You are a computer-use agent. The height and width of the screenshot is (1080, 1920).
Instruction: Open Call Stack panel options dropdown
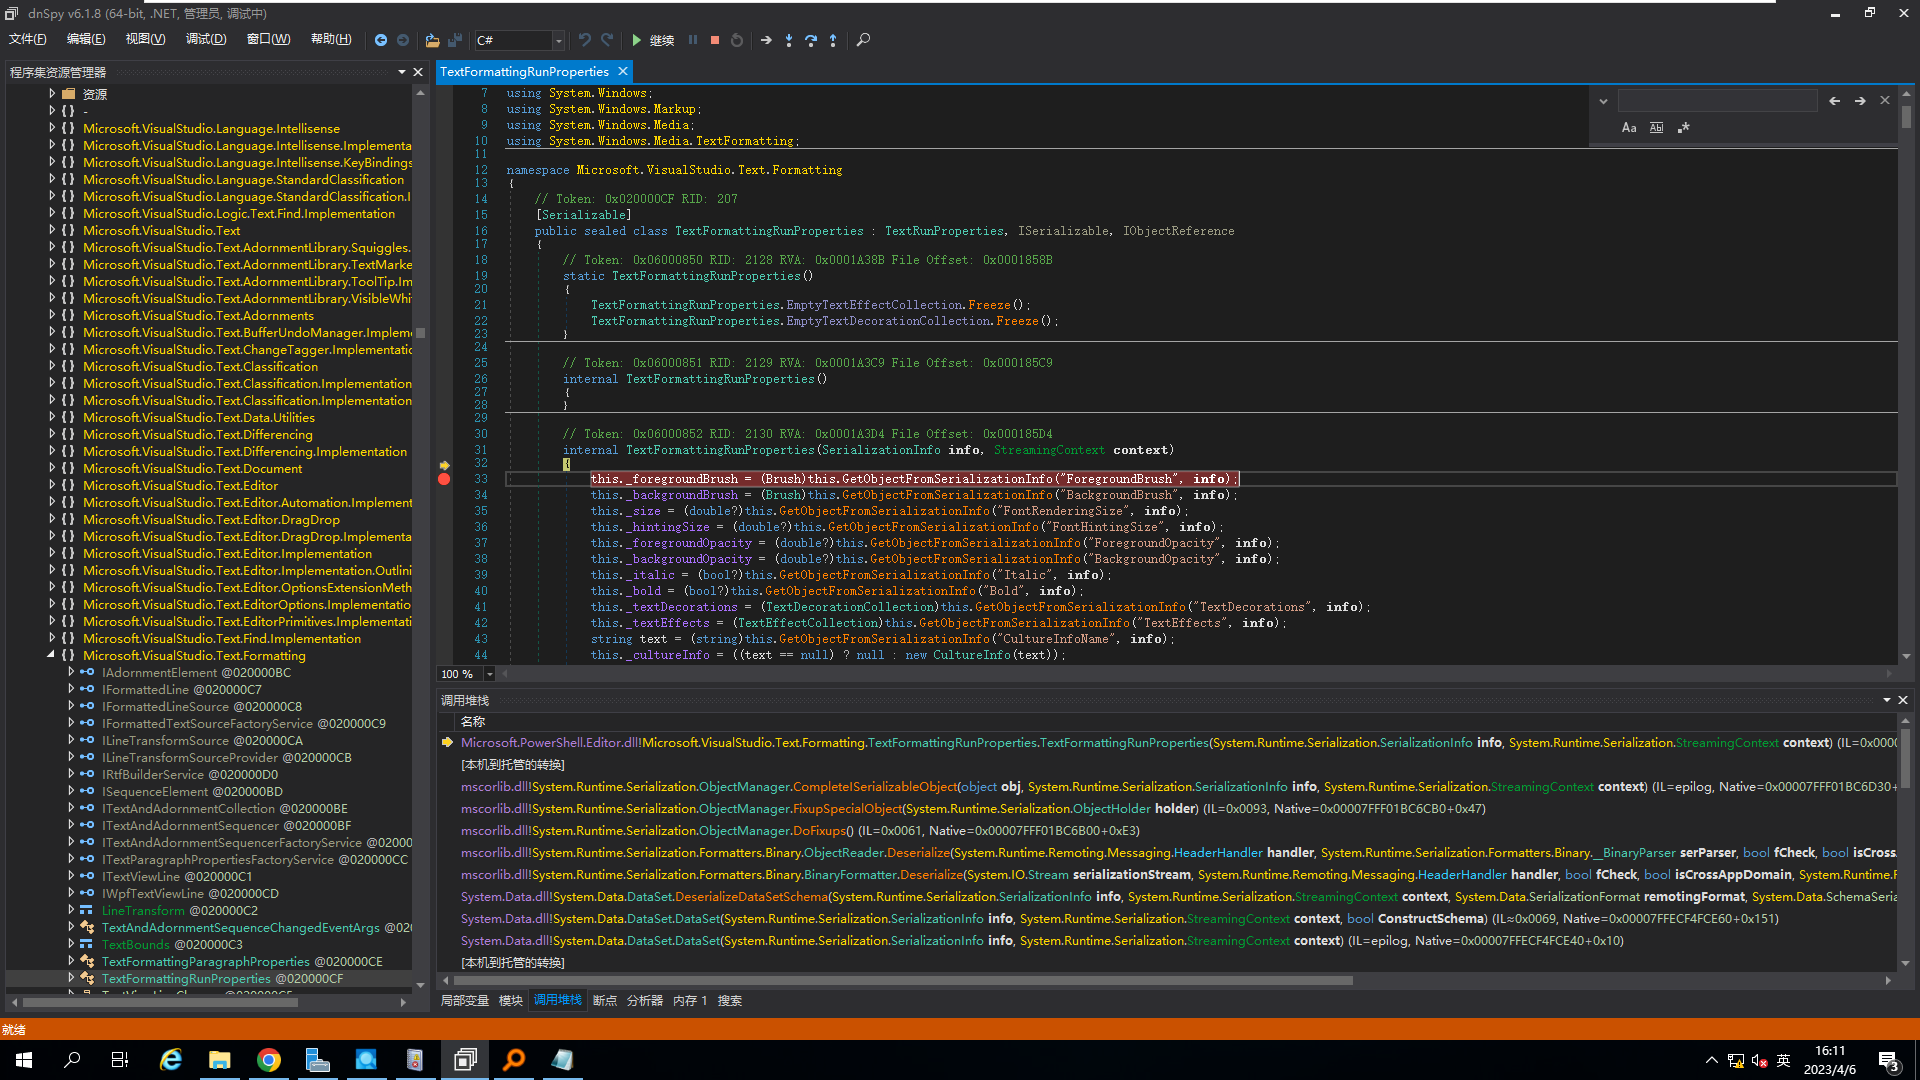coord(1887,700)
